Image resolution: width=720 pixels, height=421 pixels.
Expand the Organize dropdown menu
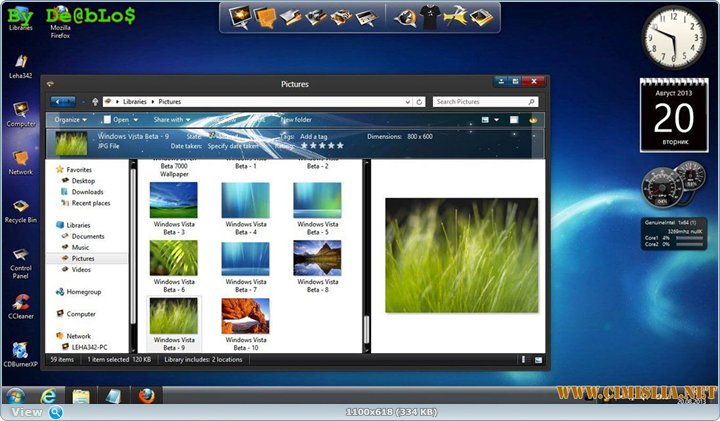pos(70,120)
